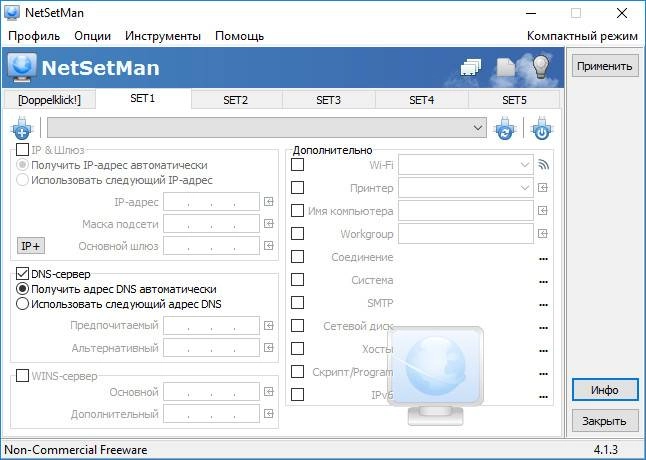Tick the SMTP checkbox
The image size is (646, 460).
click(x=297, y=303)
